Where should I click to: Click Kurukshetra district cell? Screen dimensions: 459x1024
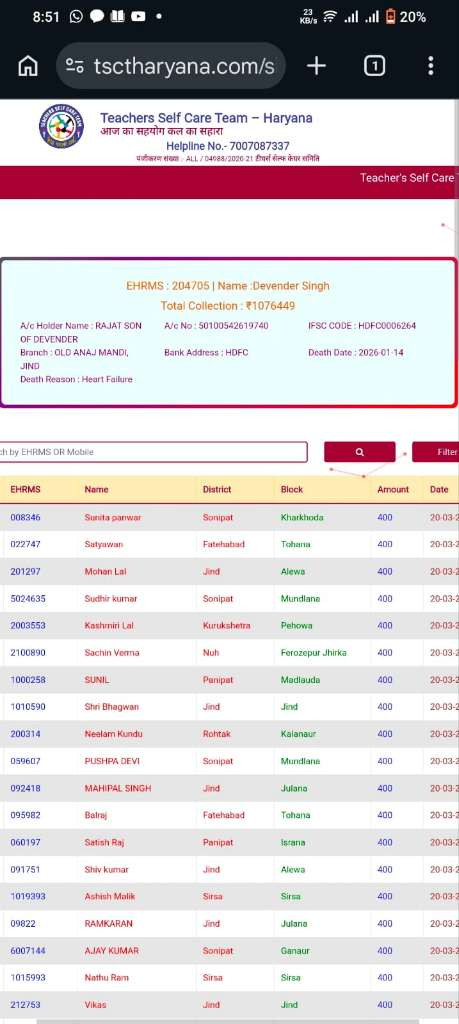click(x=227, y=626)
